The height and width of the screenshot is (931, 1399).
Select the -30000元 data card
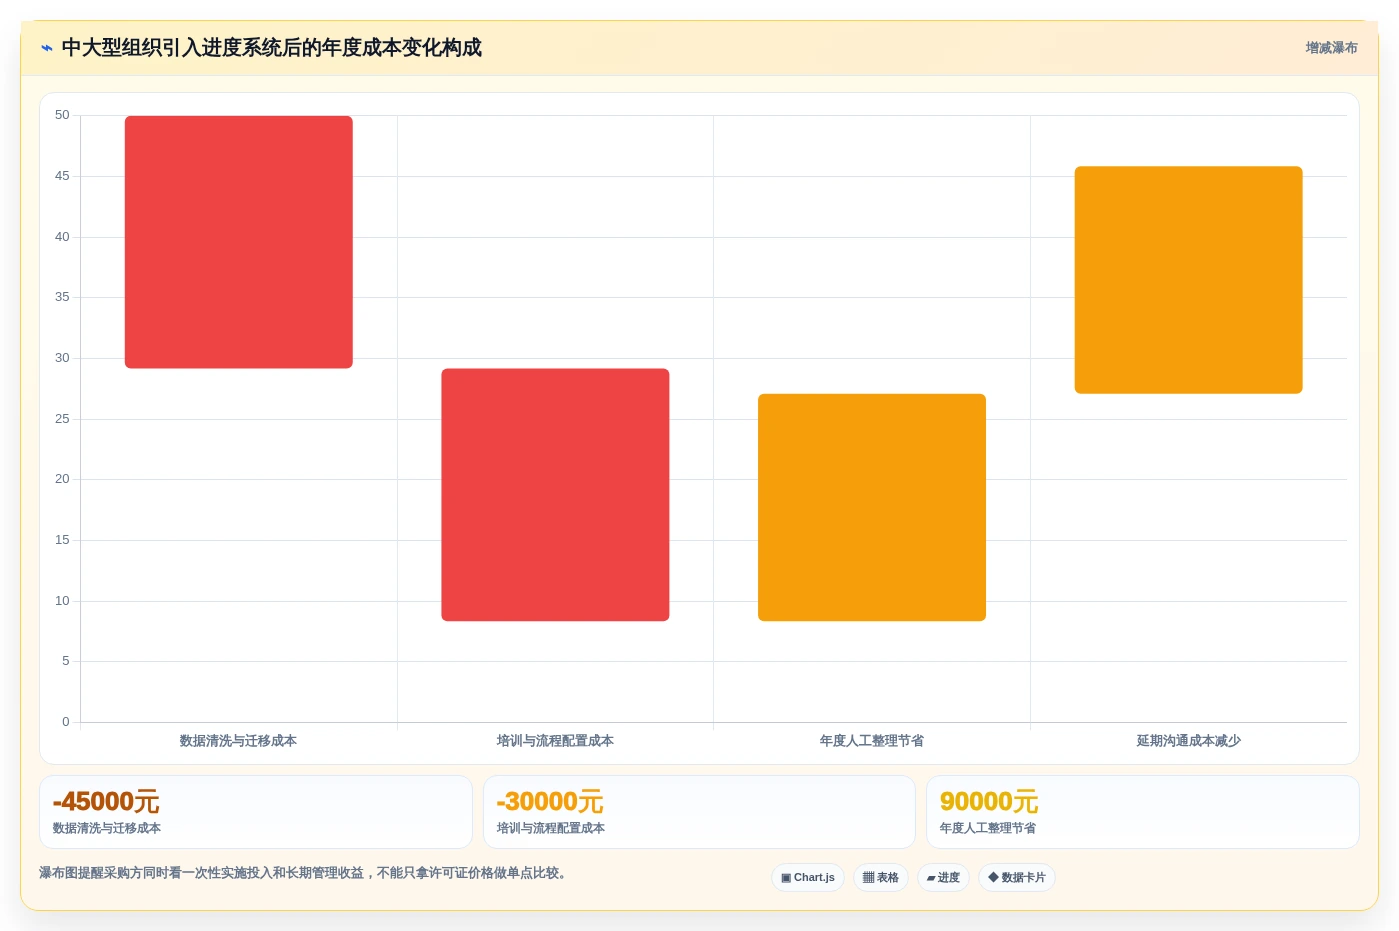tap(699, 812)
